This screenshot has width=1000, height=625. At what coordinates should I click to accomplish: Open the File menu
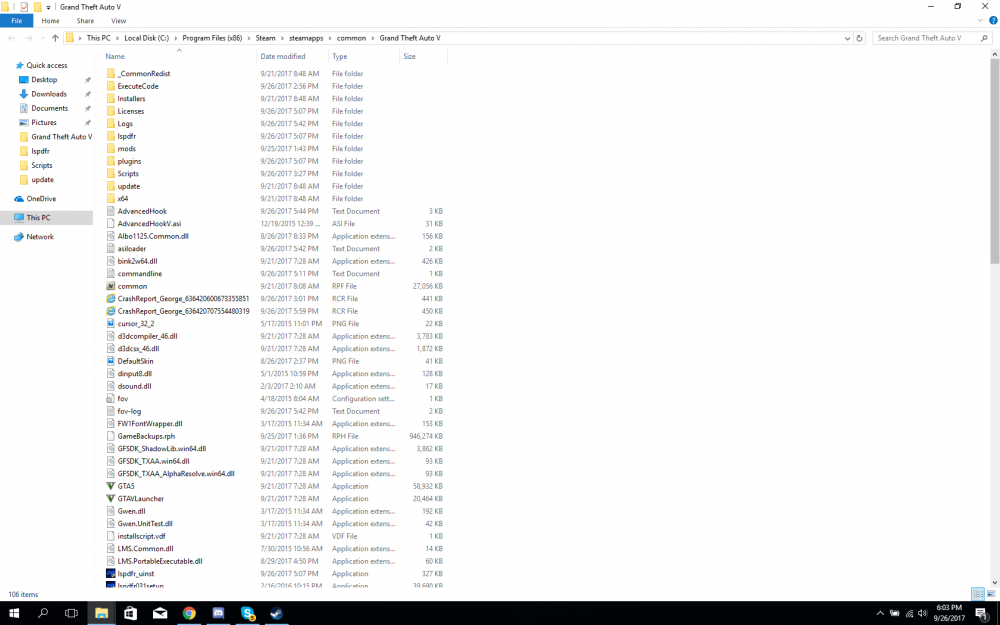[17, 20]
